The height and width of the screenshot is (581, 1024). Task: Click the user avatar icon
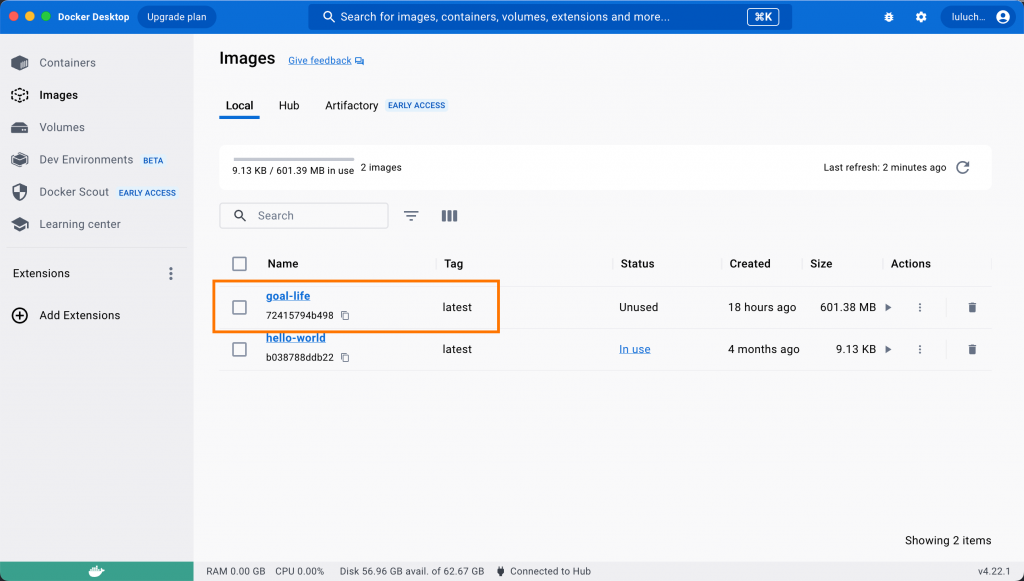click(x=1003, y=17)
